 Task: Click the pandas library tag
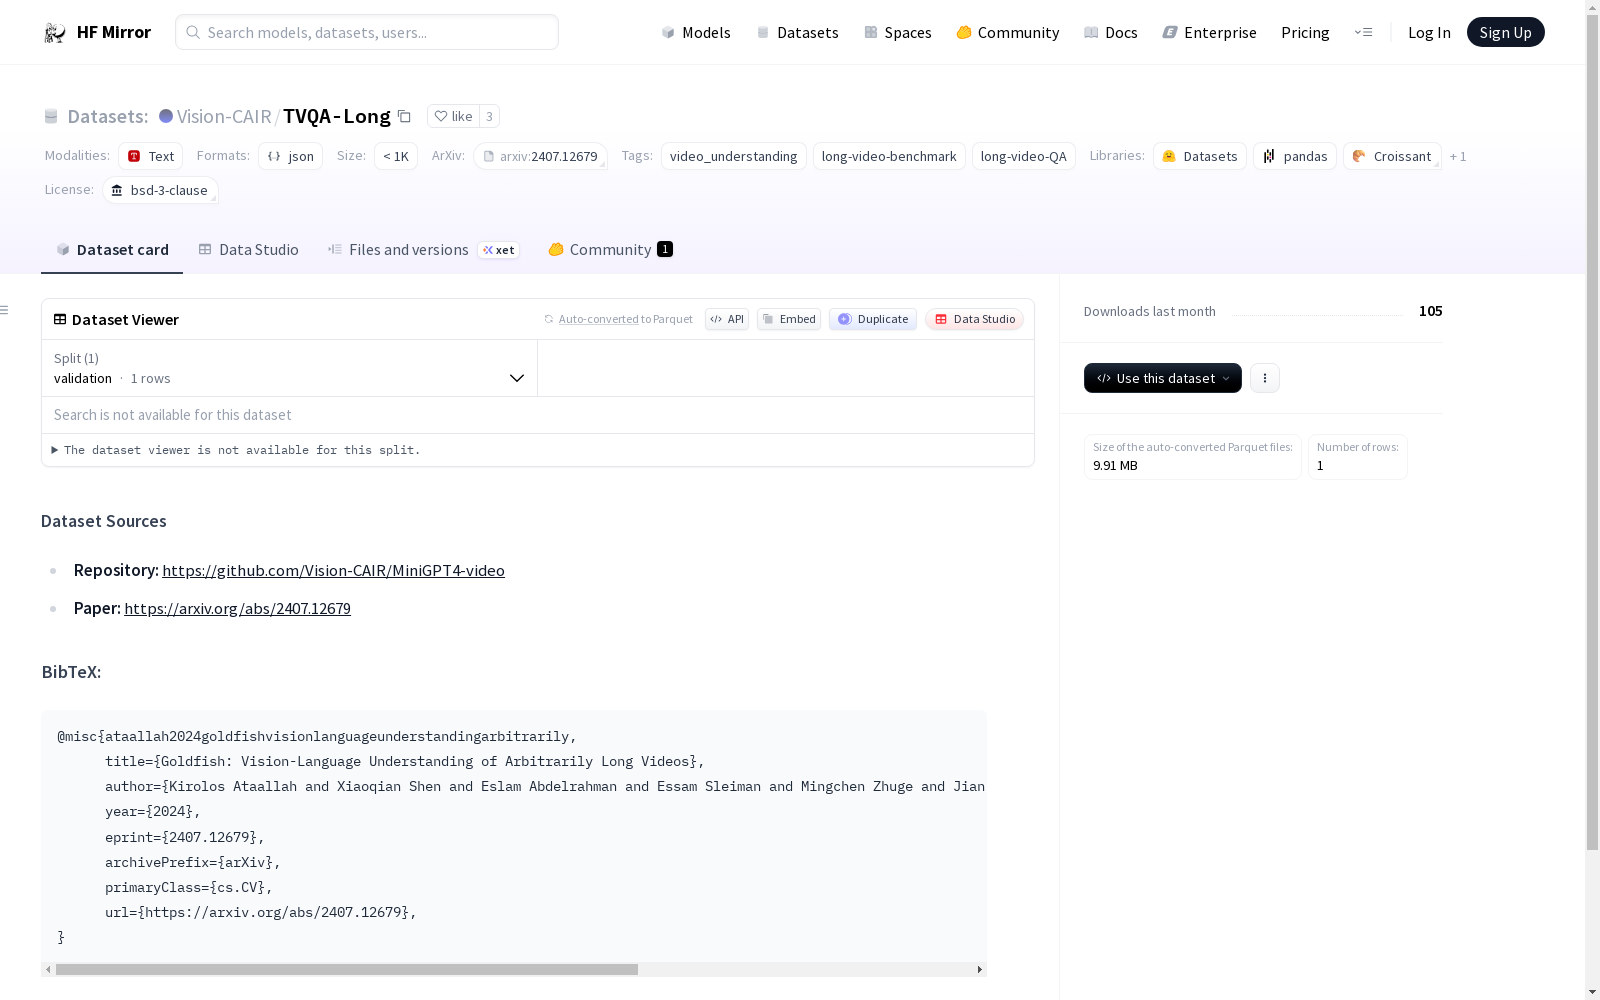pyautogui.click(x=1295, y=156)
